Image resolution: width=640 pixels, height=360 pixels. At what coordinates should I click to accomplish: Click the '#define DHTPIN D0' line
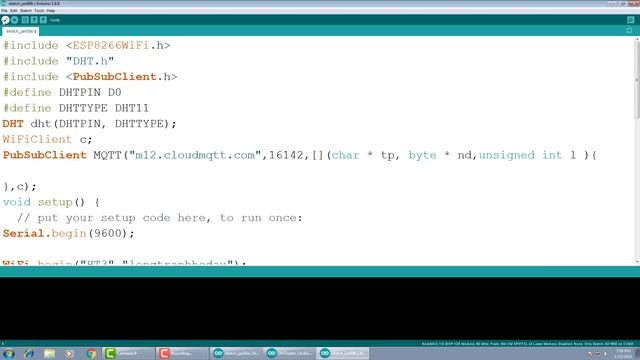coord(62,93)
